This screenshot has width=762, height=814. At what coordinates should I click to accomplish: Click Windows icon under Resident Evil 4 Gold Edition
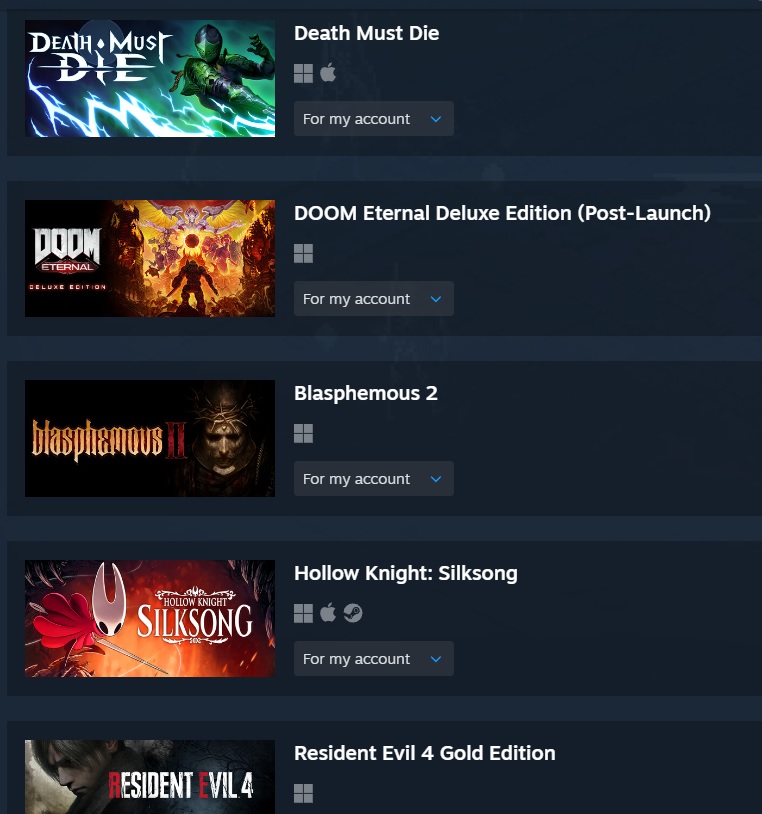[x=303, y=793]
